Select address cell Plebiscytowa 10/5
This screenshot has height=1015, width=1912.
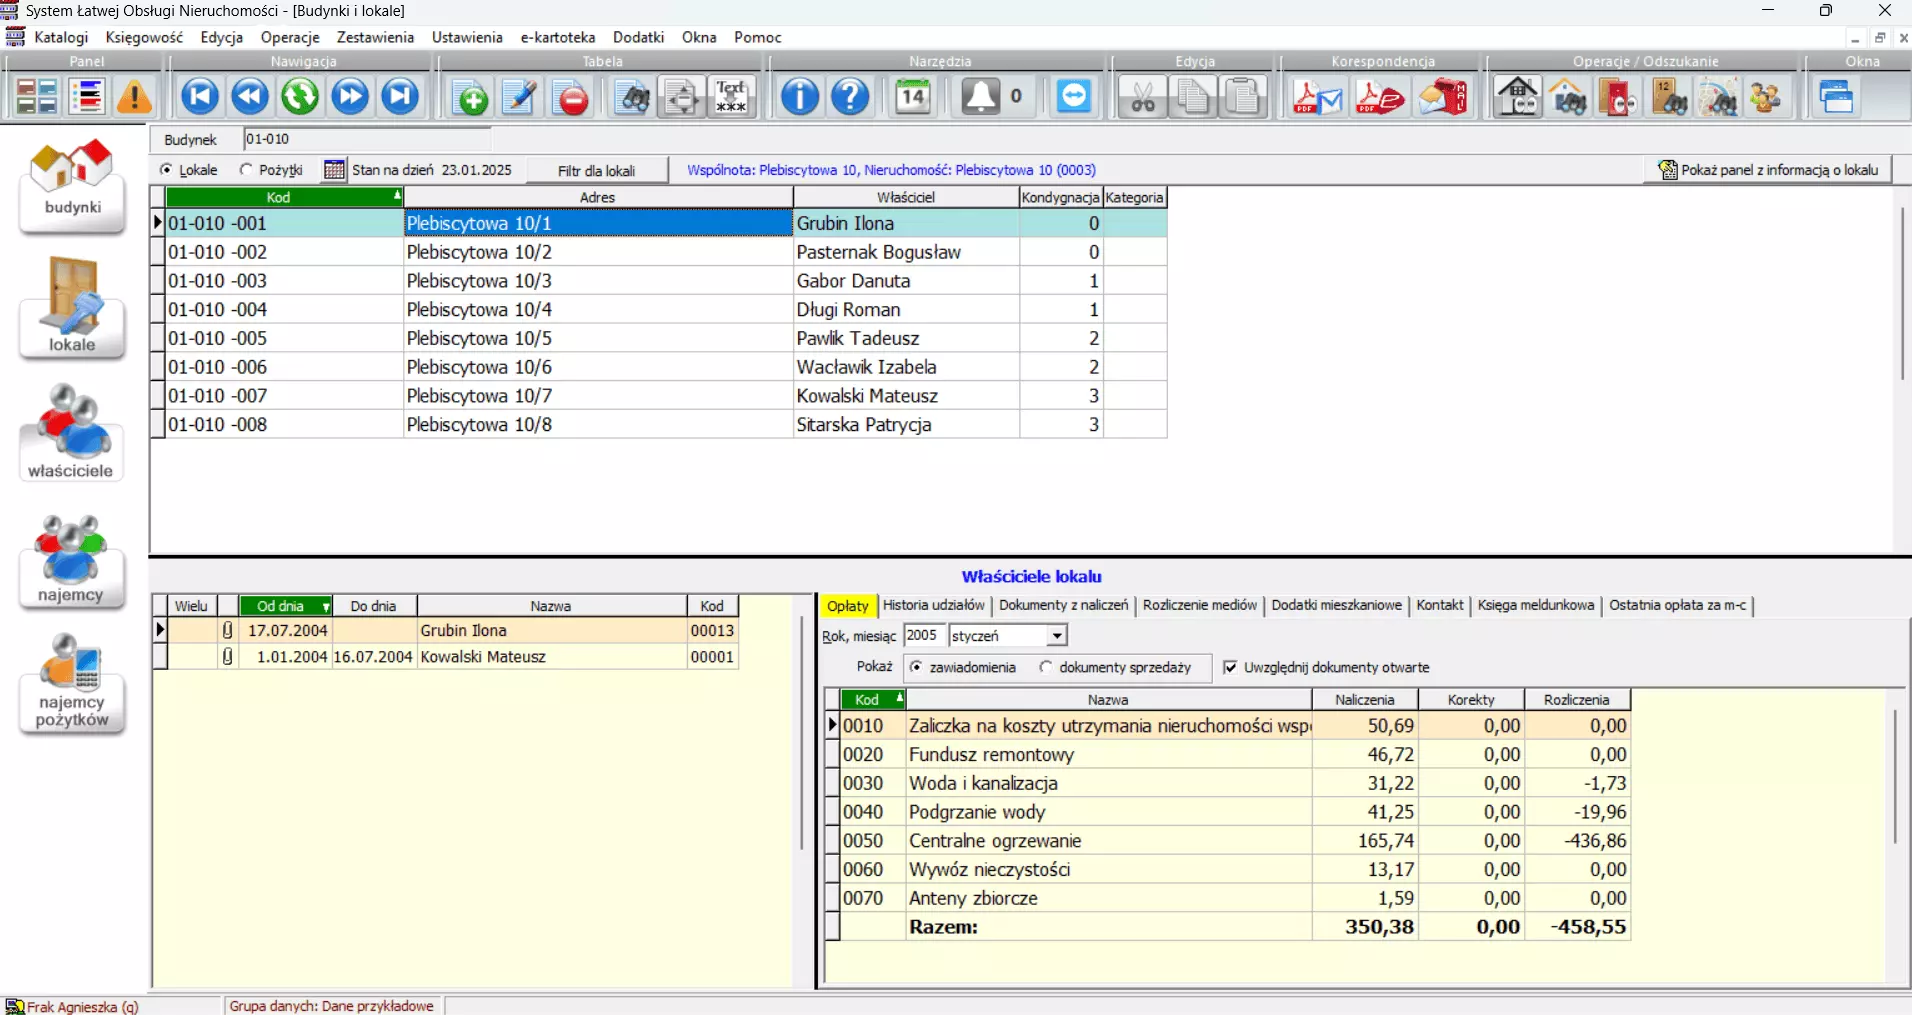point(598,338)
